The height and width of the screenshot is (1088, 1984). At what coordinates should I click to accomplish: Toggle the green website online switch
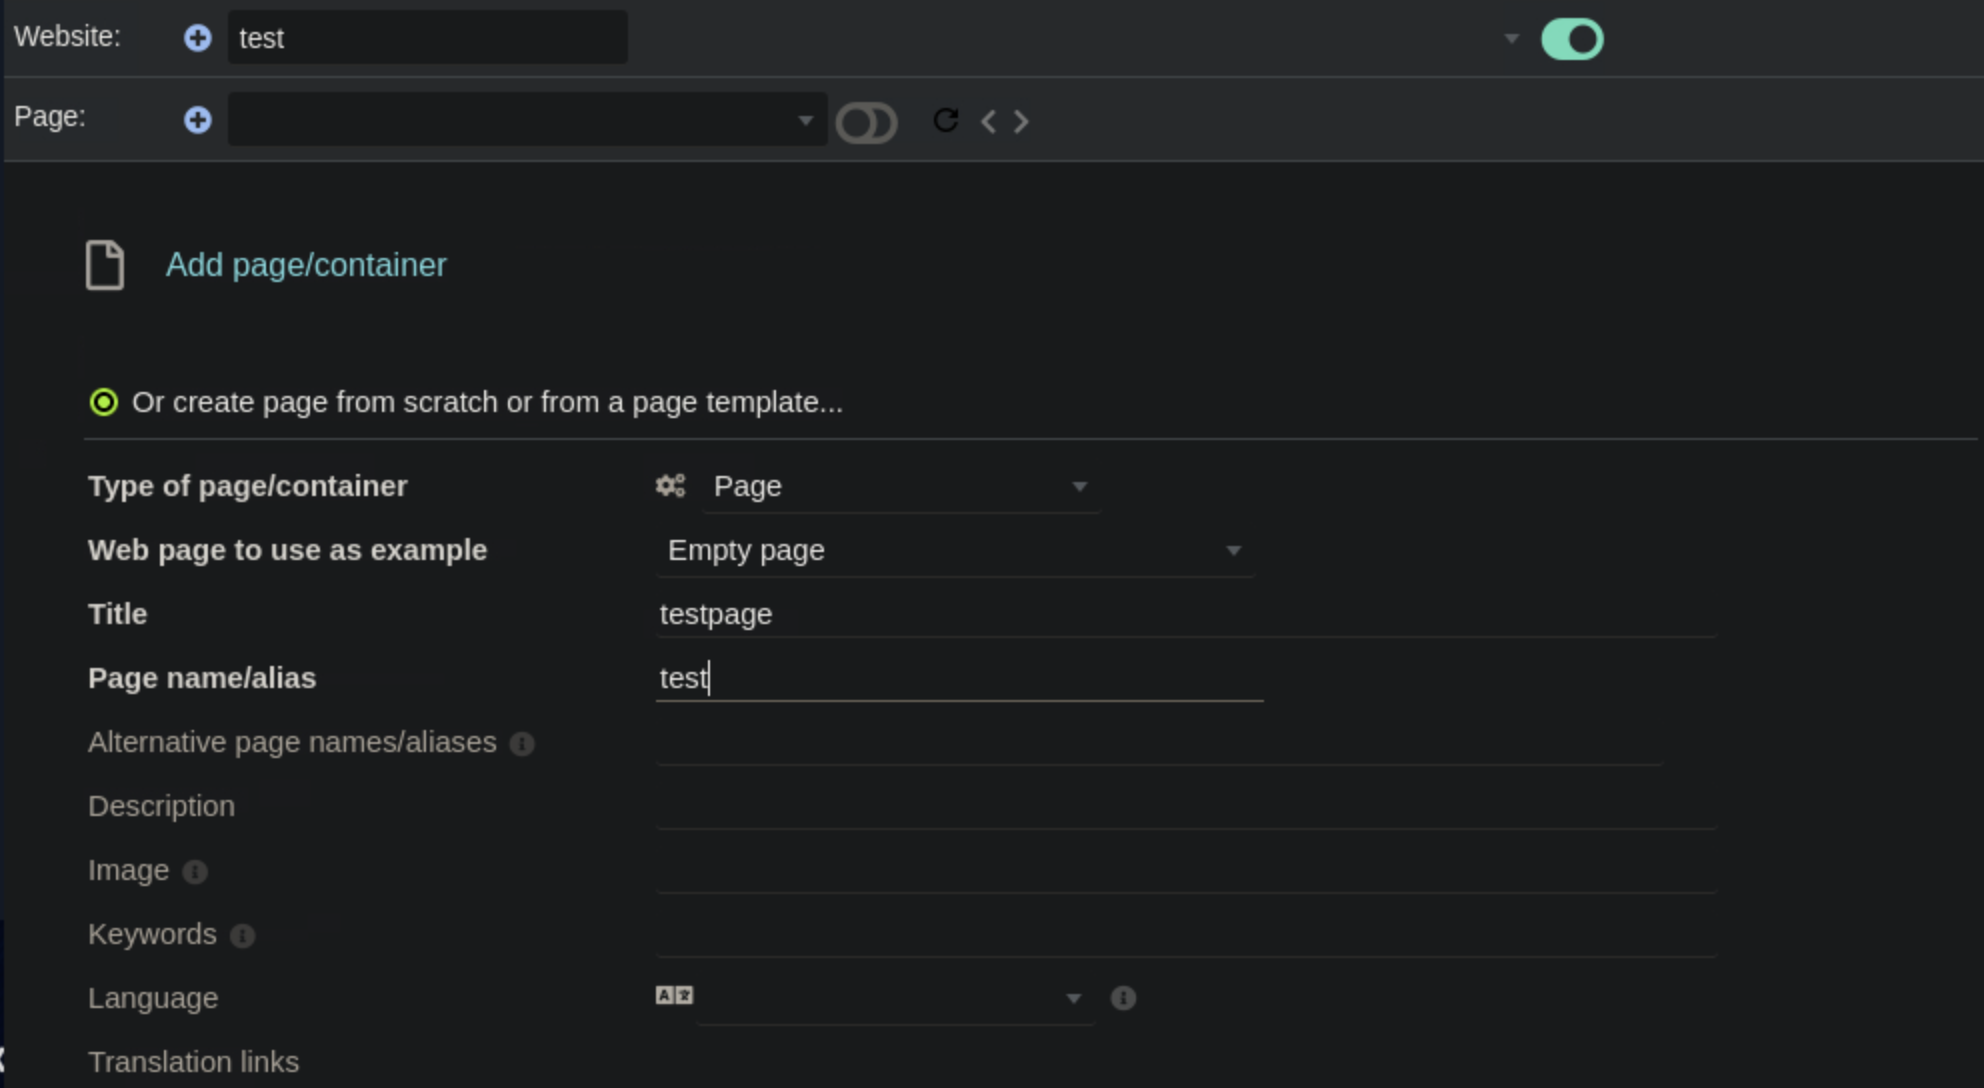coord(1572,40)
